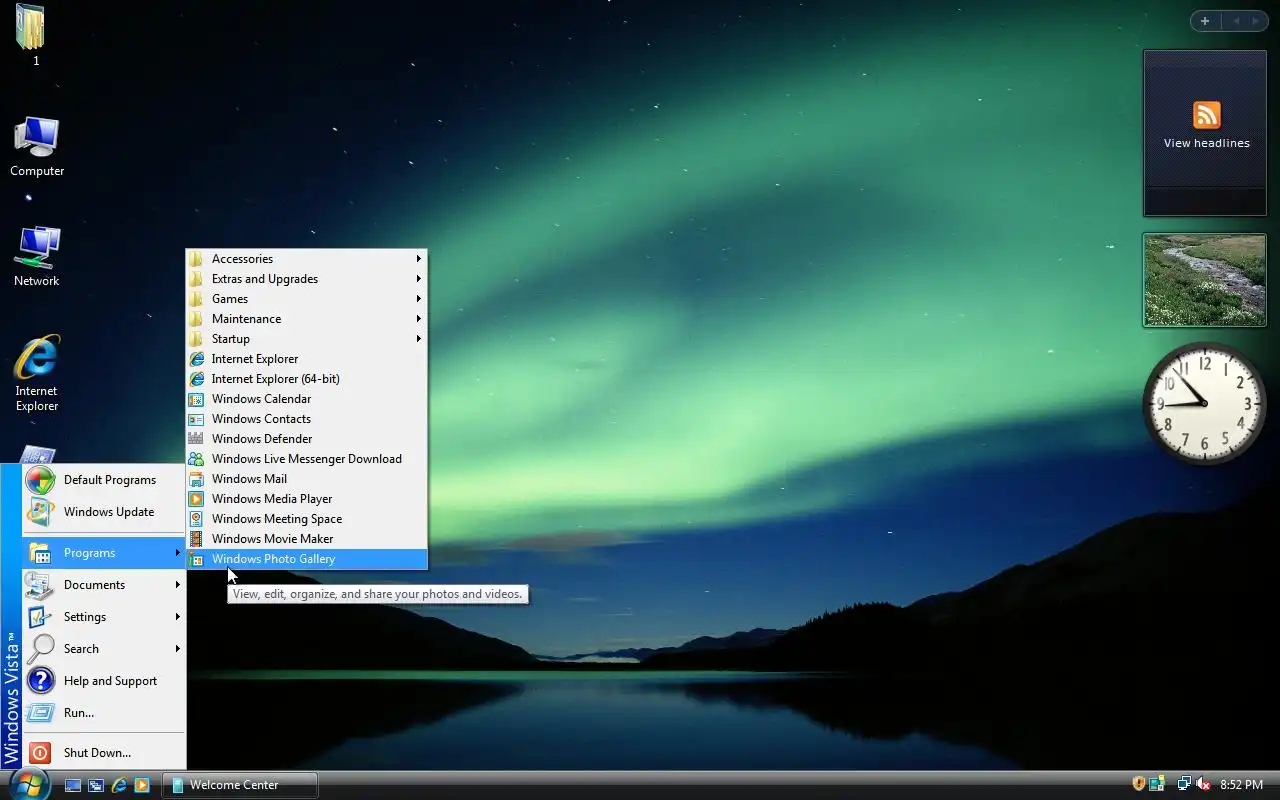Open Windows Movie Maker from Programs menu
This screenshot has width=1280, height=800.
coord(306,539)
